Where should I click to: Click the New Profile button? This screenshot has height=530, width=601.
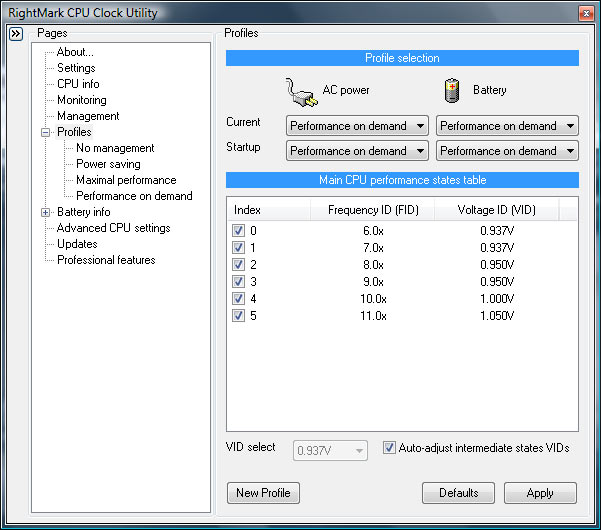(263, 493)
